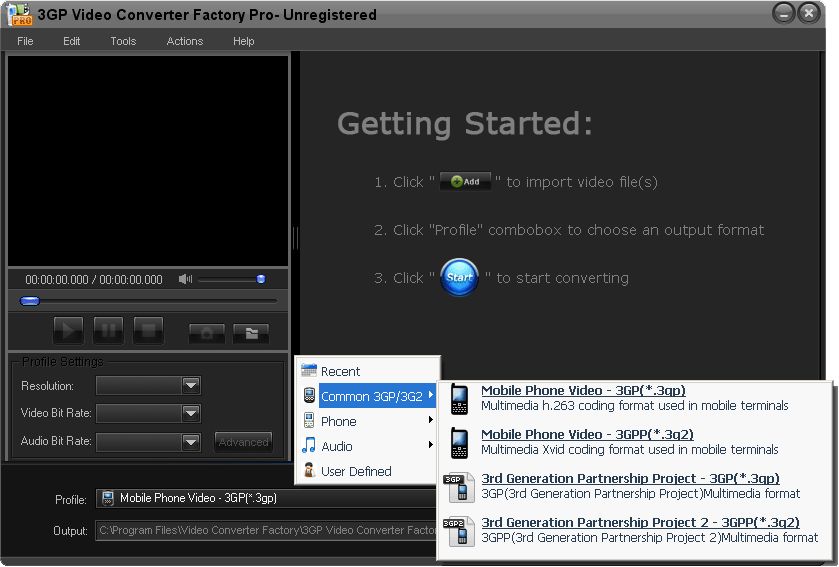Open the Tools menu
Viewport: 839px width, 567px height.
[x=123, y=41]
